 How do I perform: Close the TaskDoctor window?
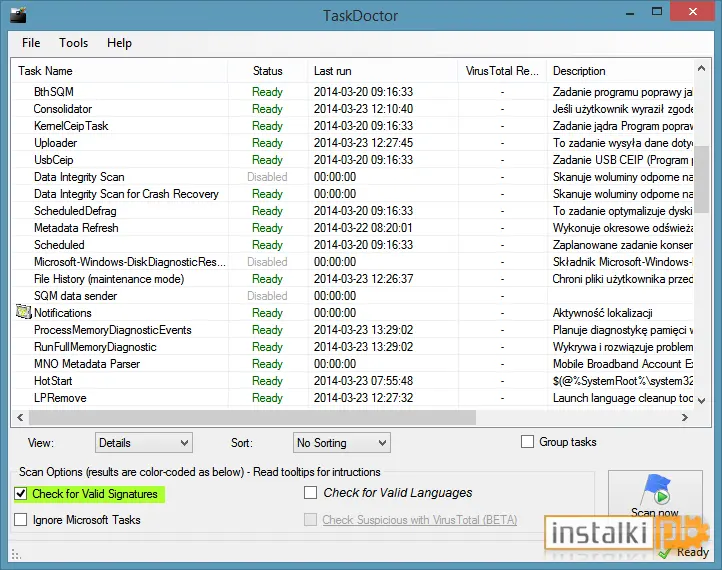(x=693, y=12)
